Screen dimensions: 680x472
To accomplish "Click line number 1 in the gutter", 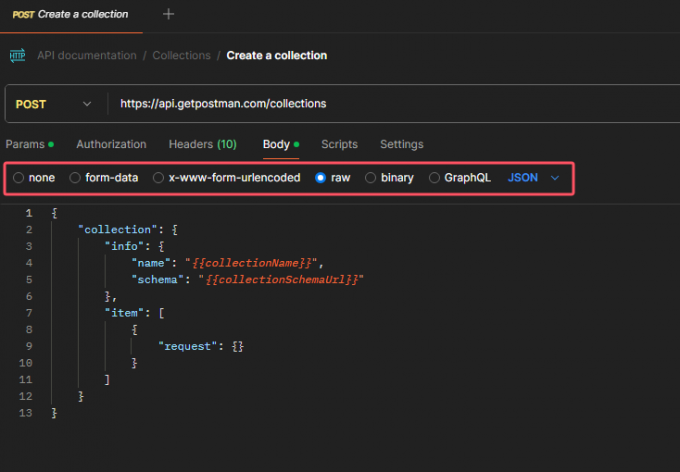I will pos(29,213).
